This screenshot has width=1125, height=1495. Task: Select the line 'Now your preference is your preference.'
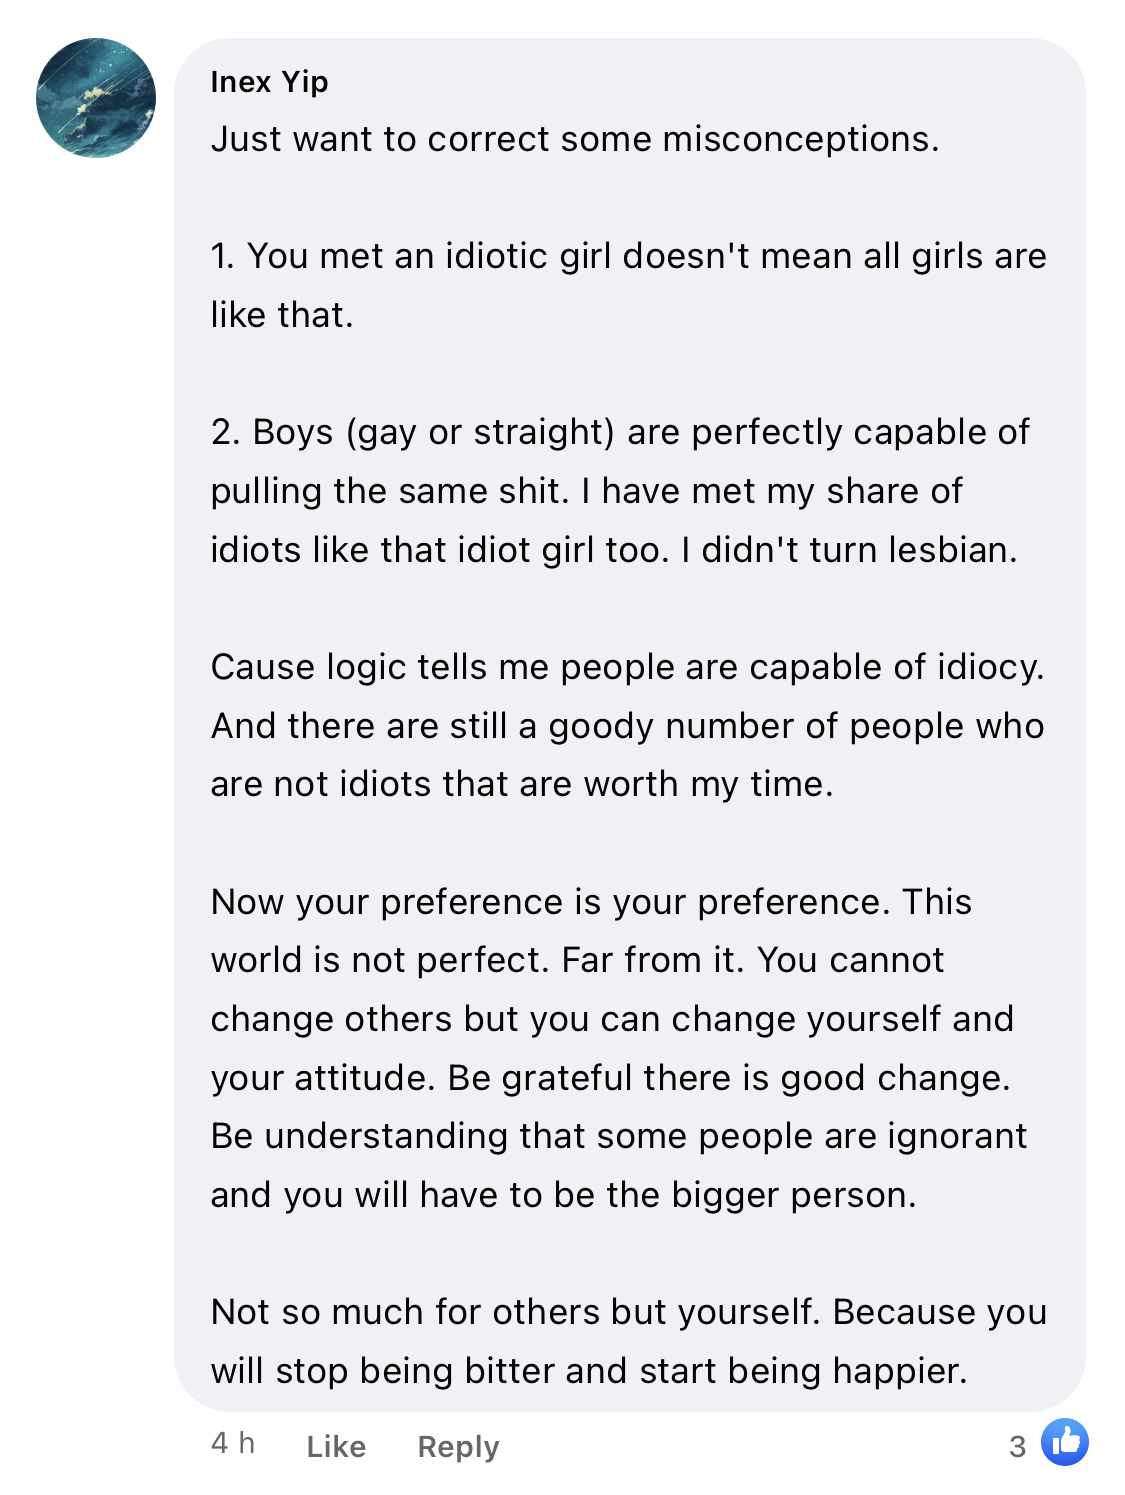pos(591,902)
